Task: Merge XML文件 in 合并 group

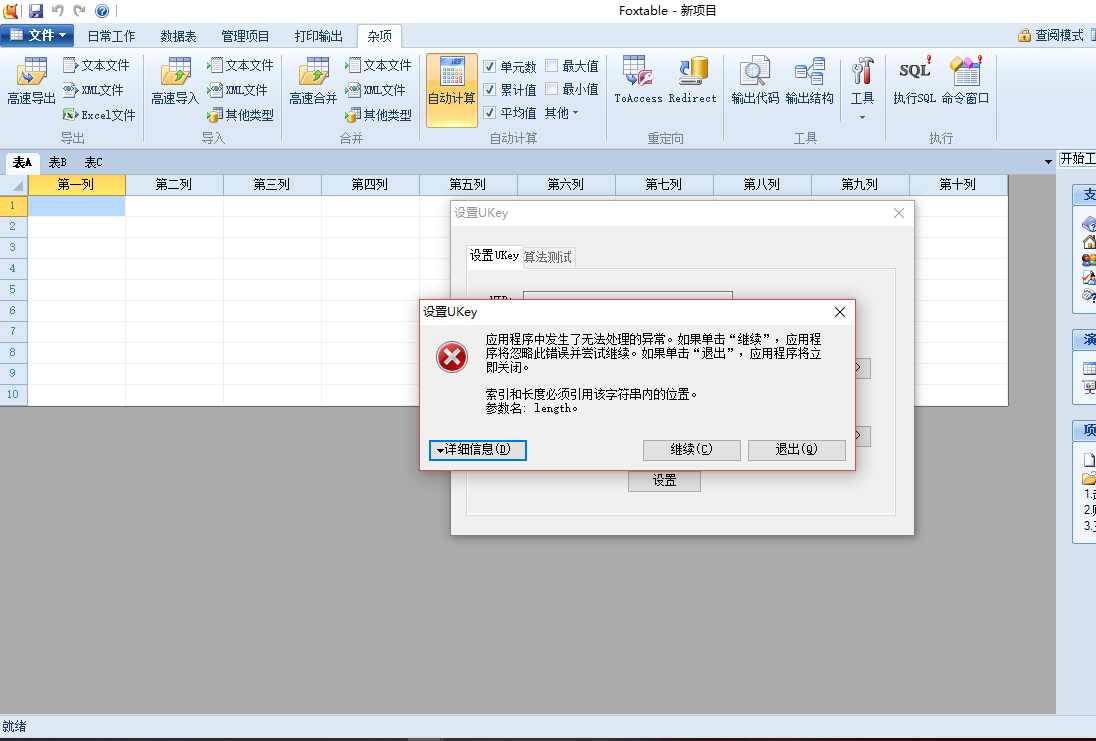Action: point(376,90)
